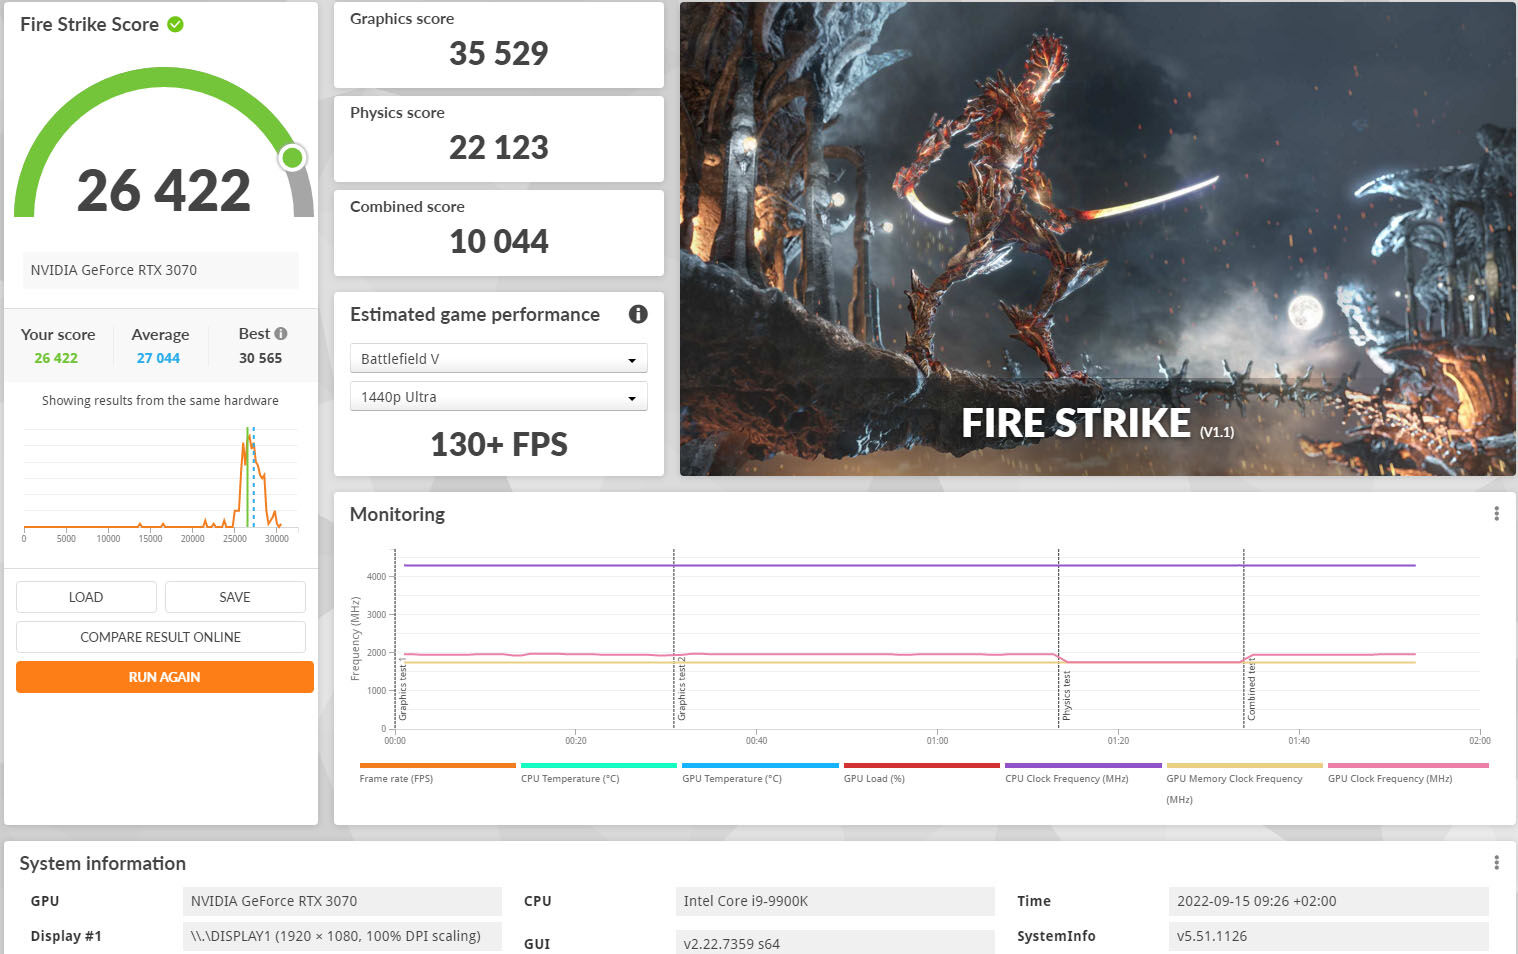Click the Display #1 field value
Screen dimensions: 1518x954
click(342, 936)
